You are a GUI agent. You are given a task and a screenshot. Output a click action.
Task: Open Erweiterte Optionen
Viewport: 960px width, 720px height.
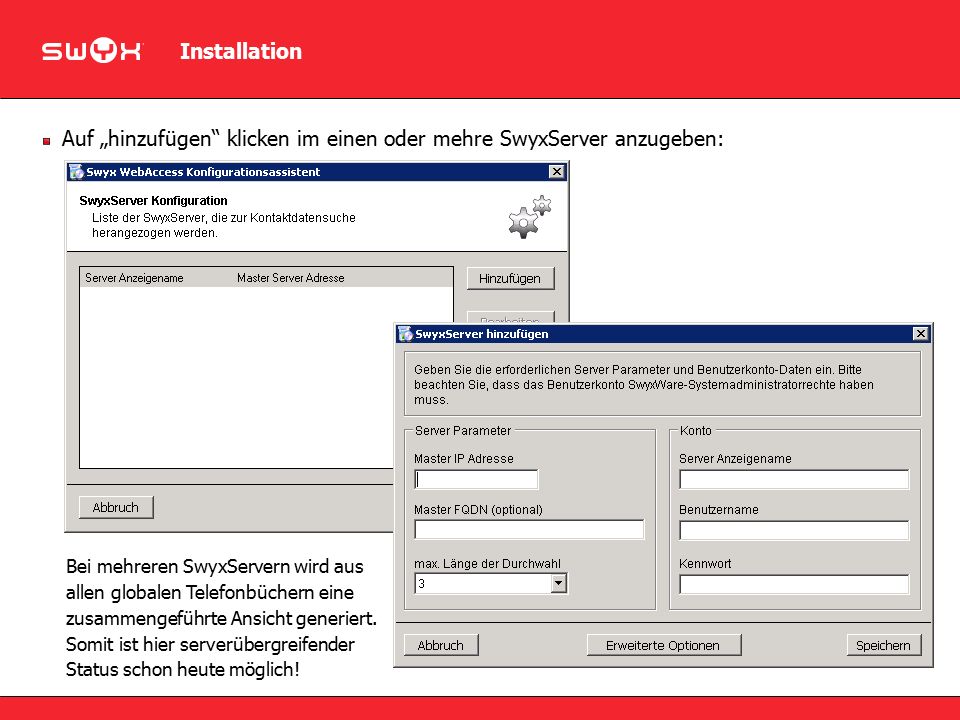pyautogui.click(x=664, y=645)
